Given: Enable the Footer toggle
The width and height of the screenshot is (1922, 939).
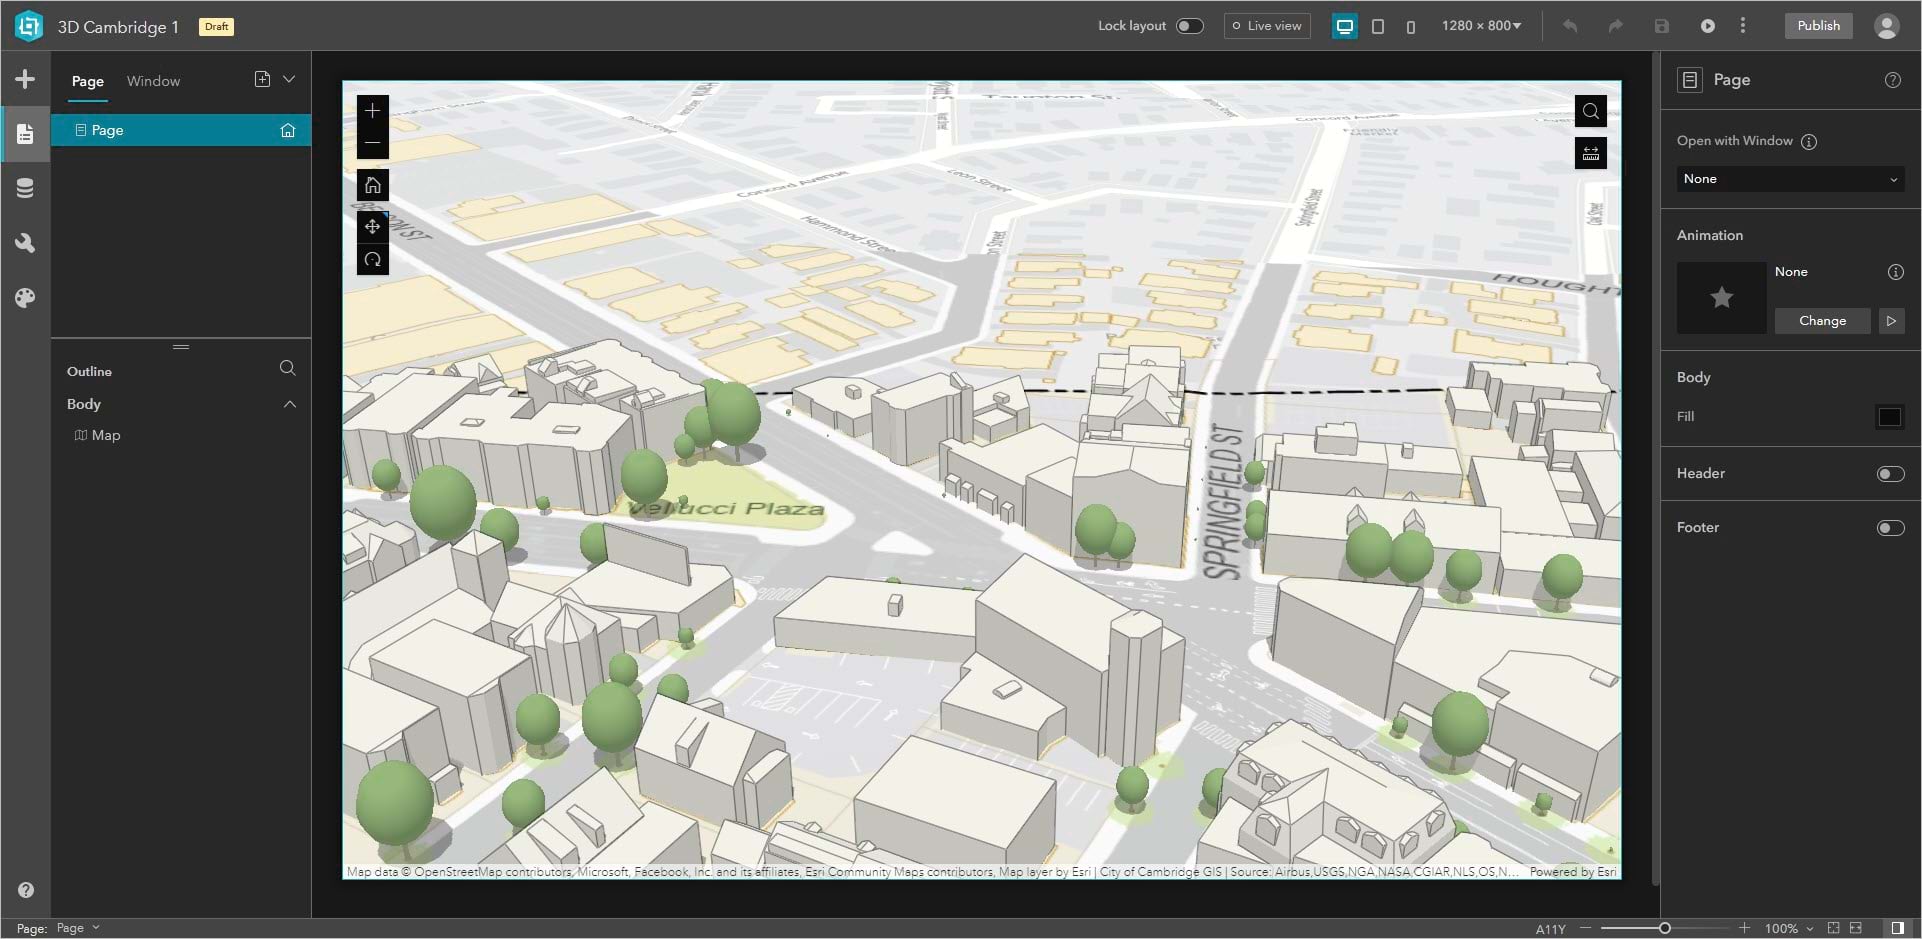Looking at the screenshot, I should coord(1889,527).
